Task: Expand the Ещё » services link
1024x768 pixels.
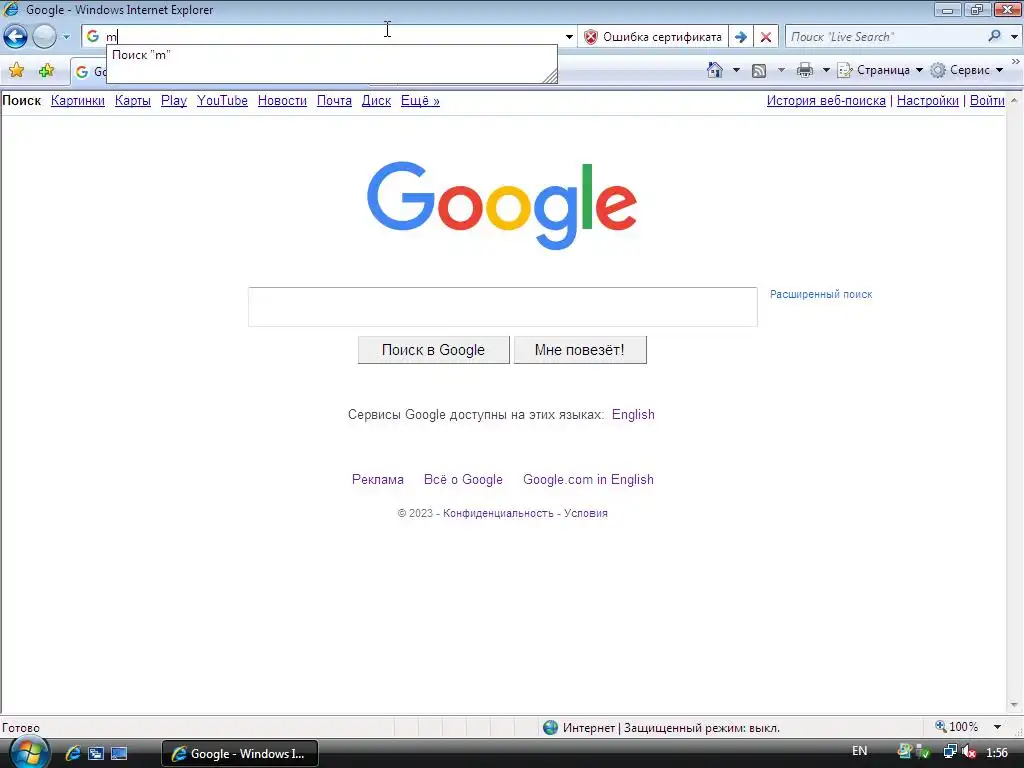Action: click(420, 101)
